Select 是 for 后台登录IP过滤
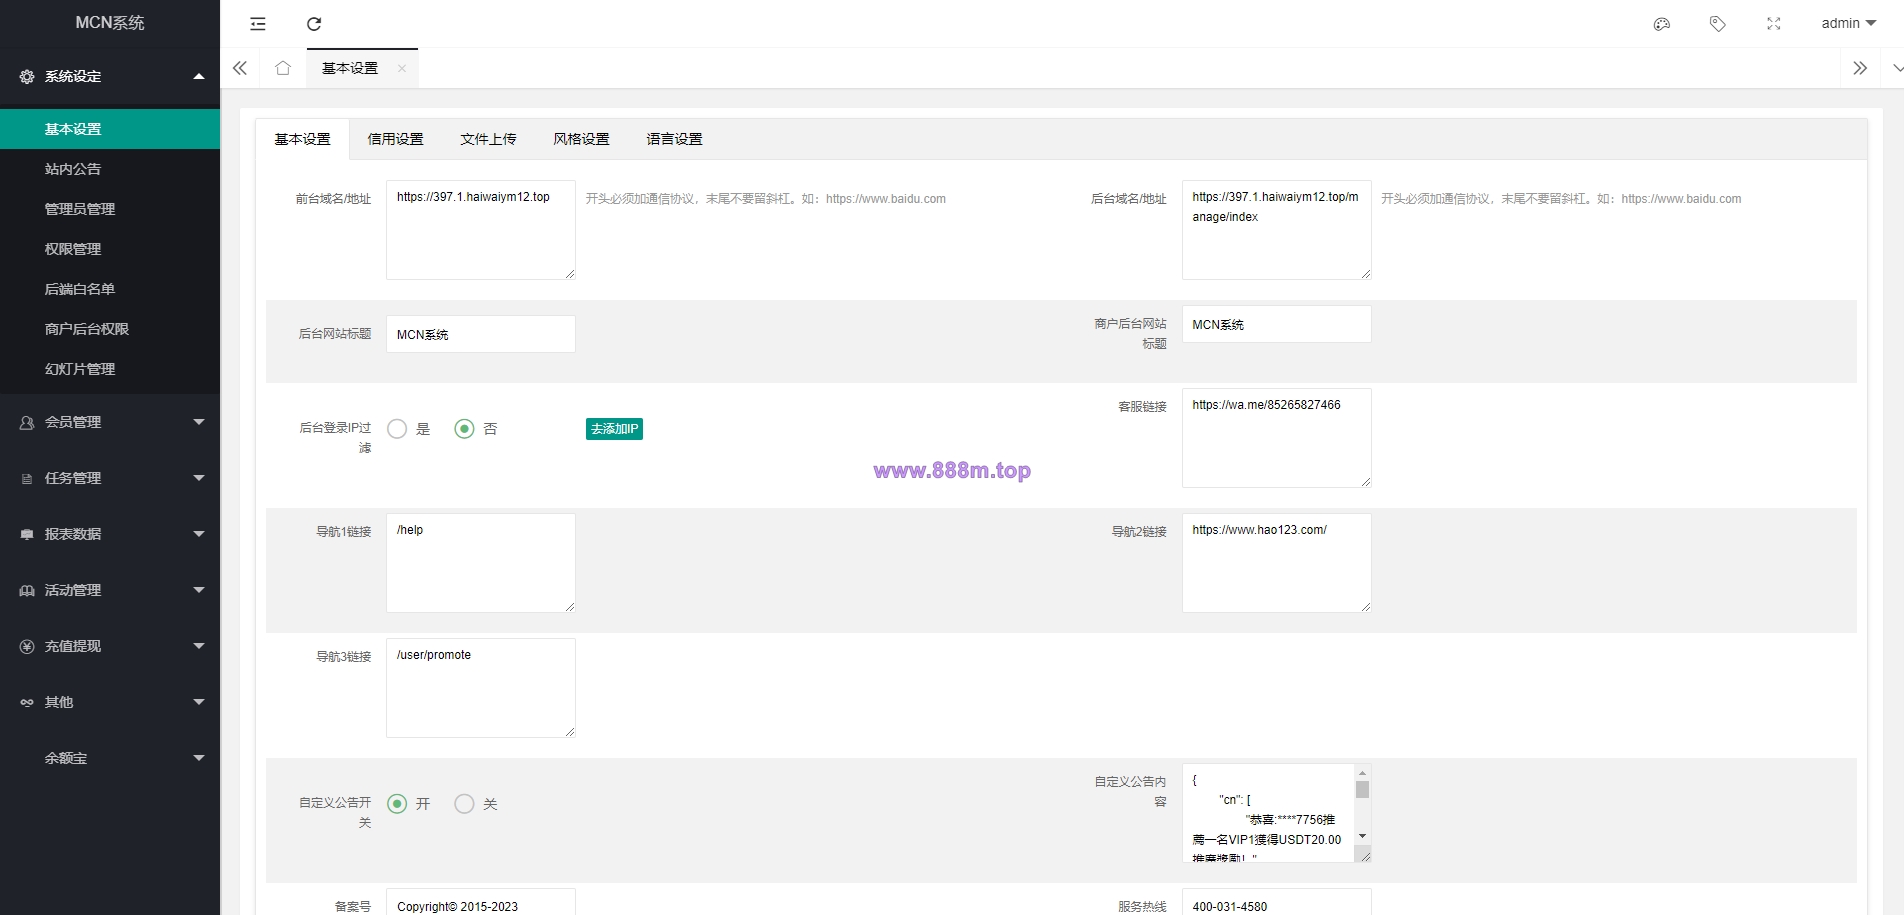 (x=397, y=429)
